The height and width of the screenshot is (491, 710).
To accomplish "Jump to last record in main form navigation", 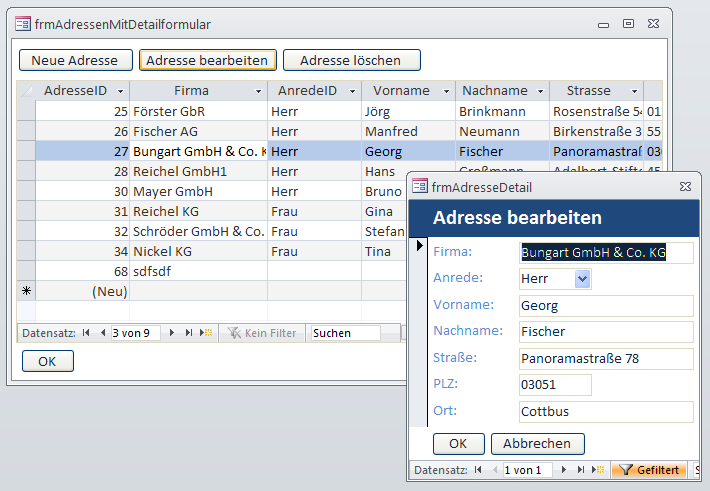I will [x=188, y=333].
